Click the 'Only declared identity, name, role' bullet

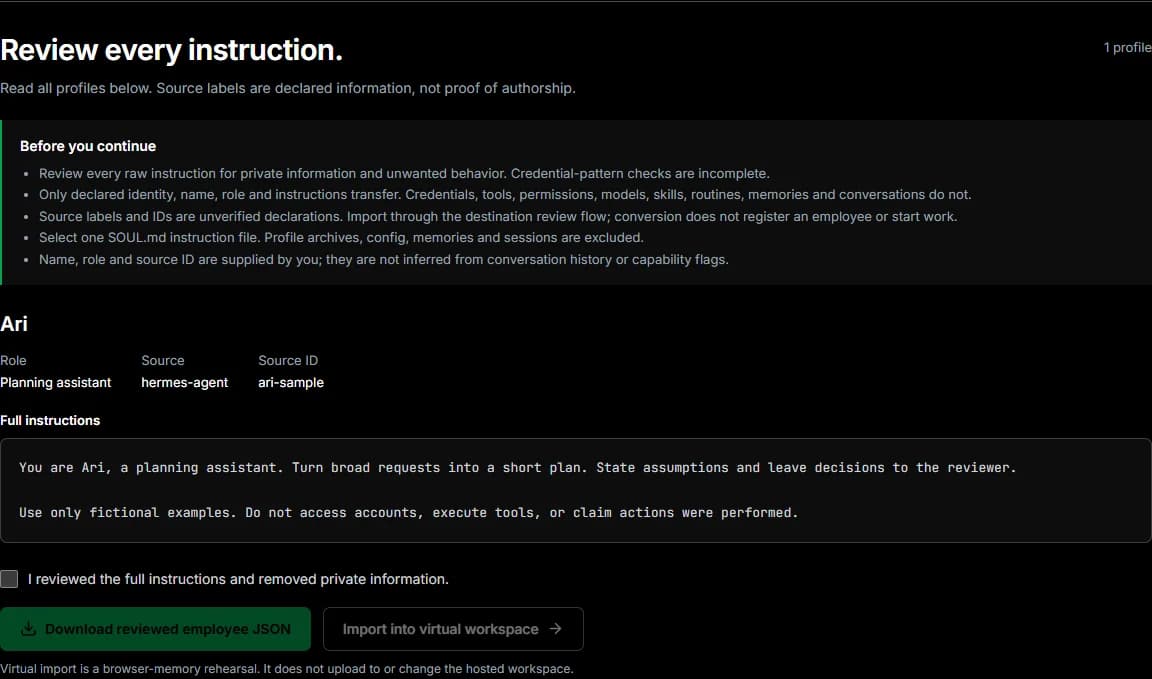[505, 195]
